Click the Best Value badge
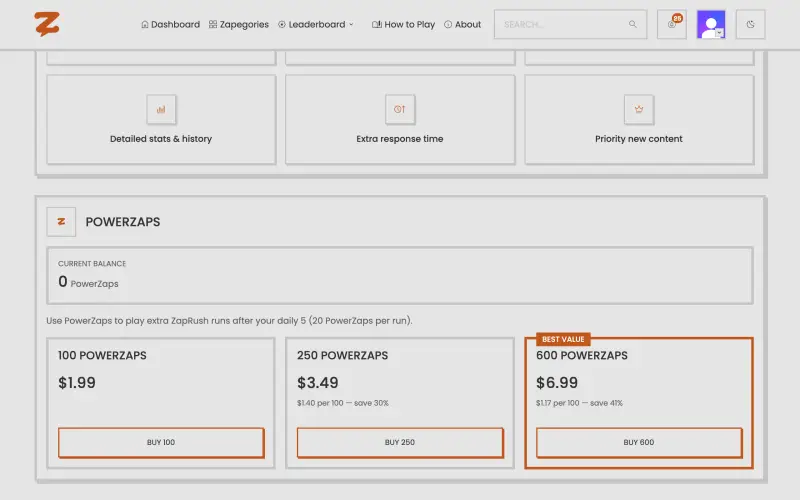The height and width of the screenshot is (500, 800). point(563,339)
